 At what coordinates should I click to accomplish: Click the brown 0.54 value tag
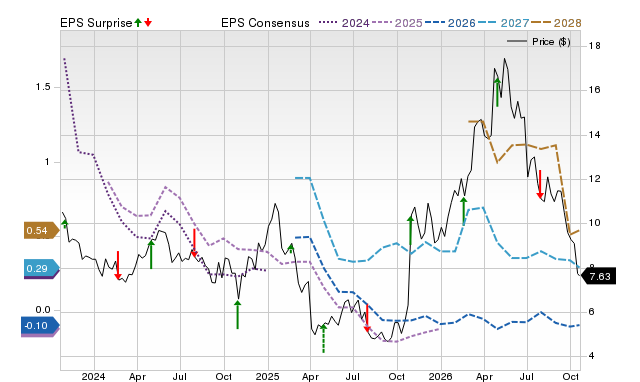[x=42, y=231]
